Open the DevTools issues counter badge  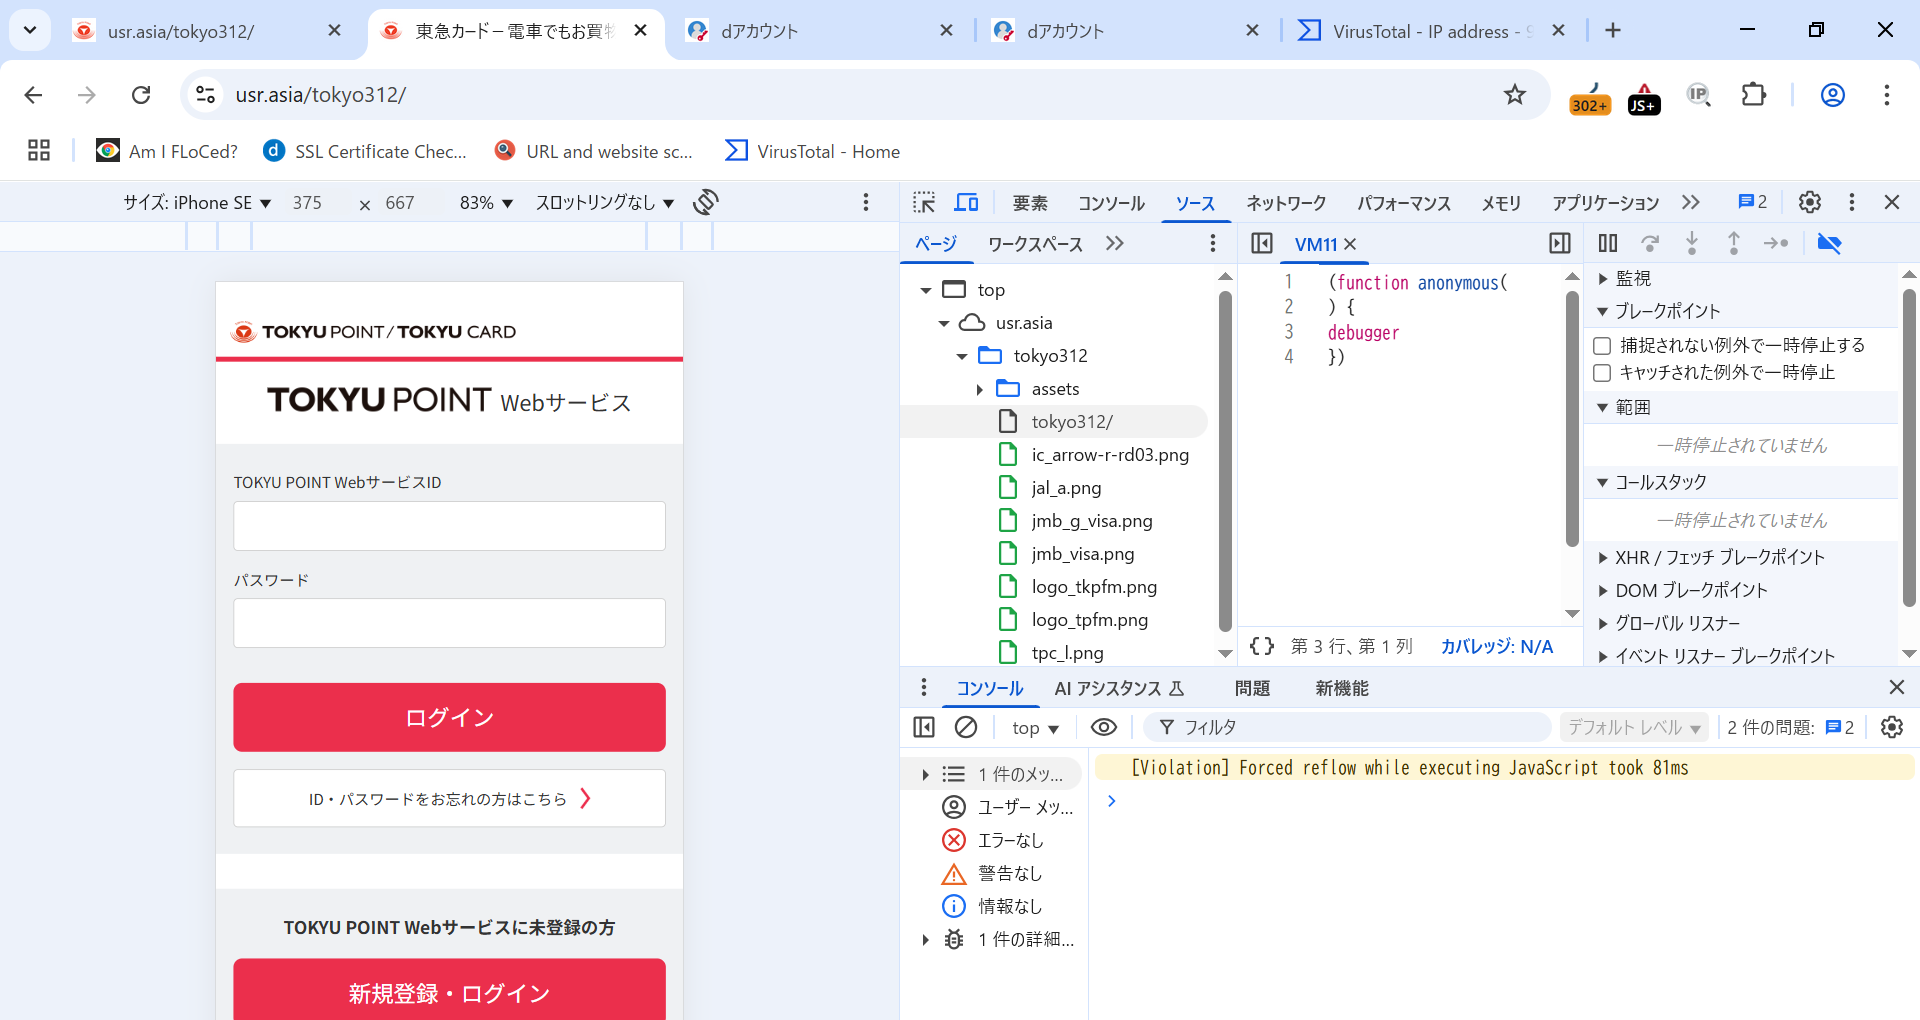1752,202
